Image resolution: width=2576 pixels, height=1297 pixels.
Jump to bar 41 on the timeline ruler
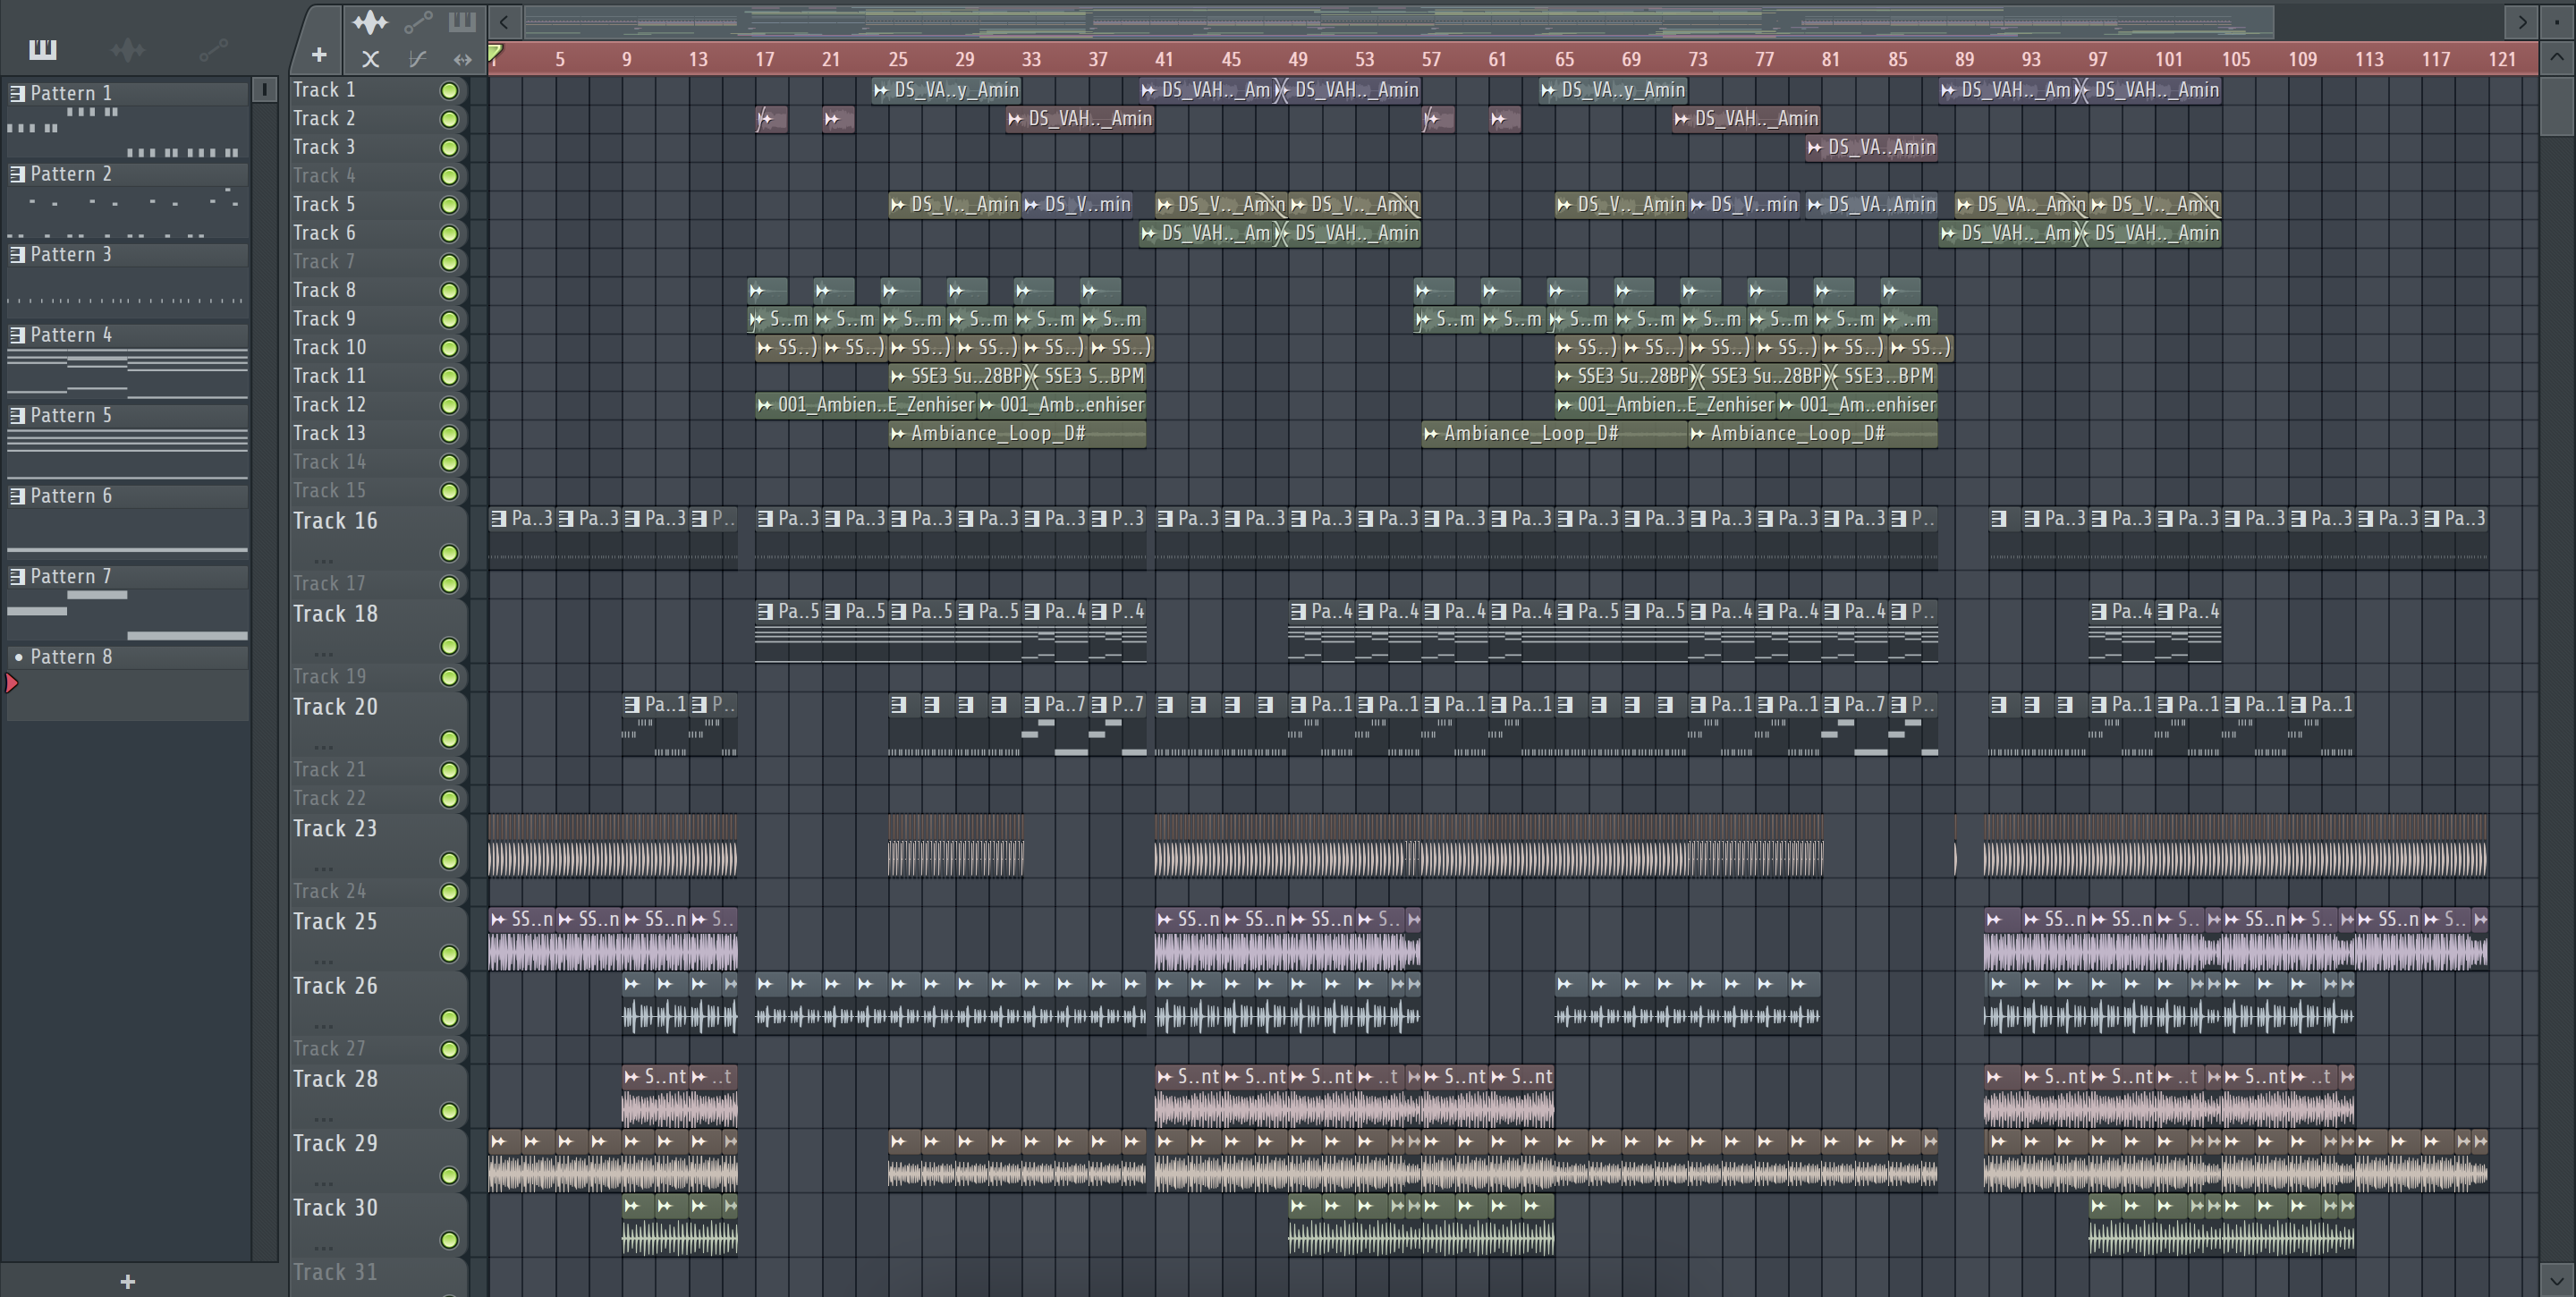pos(1164,59)
